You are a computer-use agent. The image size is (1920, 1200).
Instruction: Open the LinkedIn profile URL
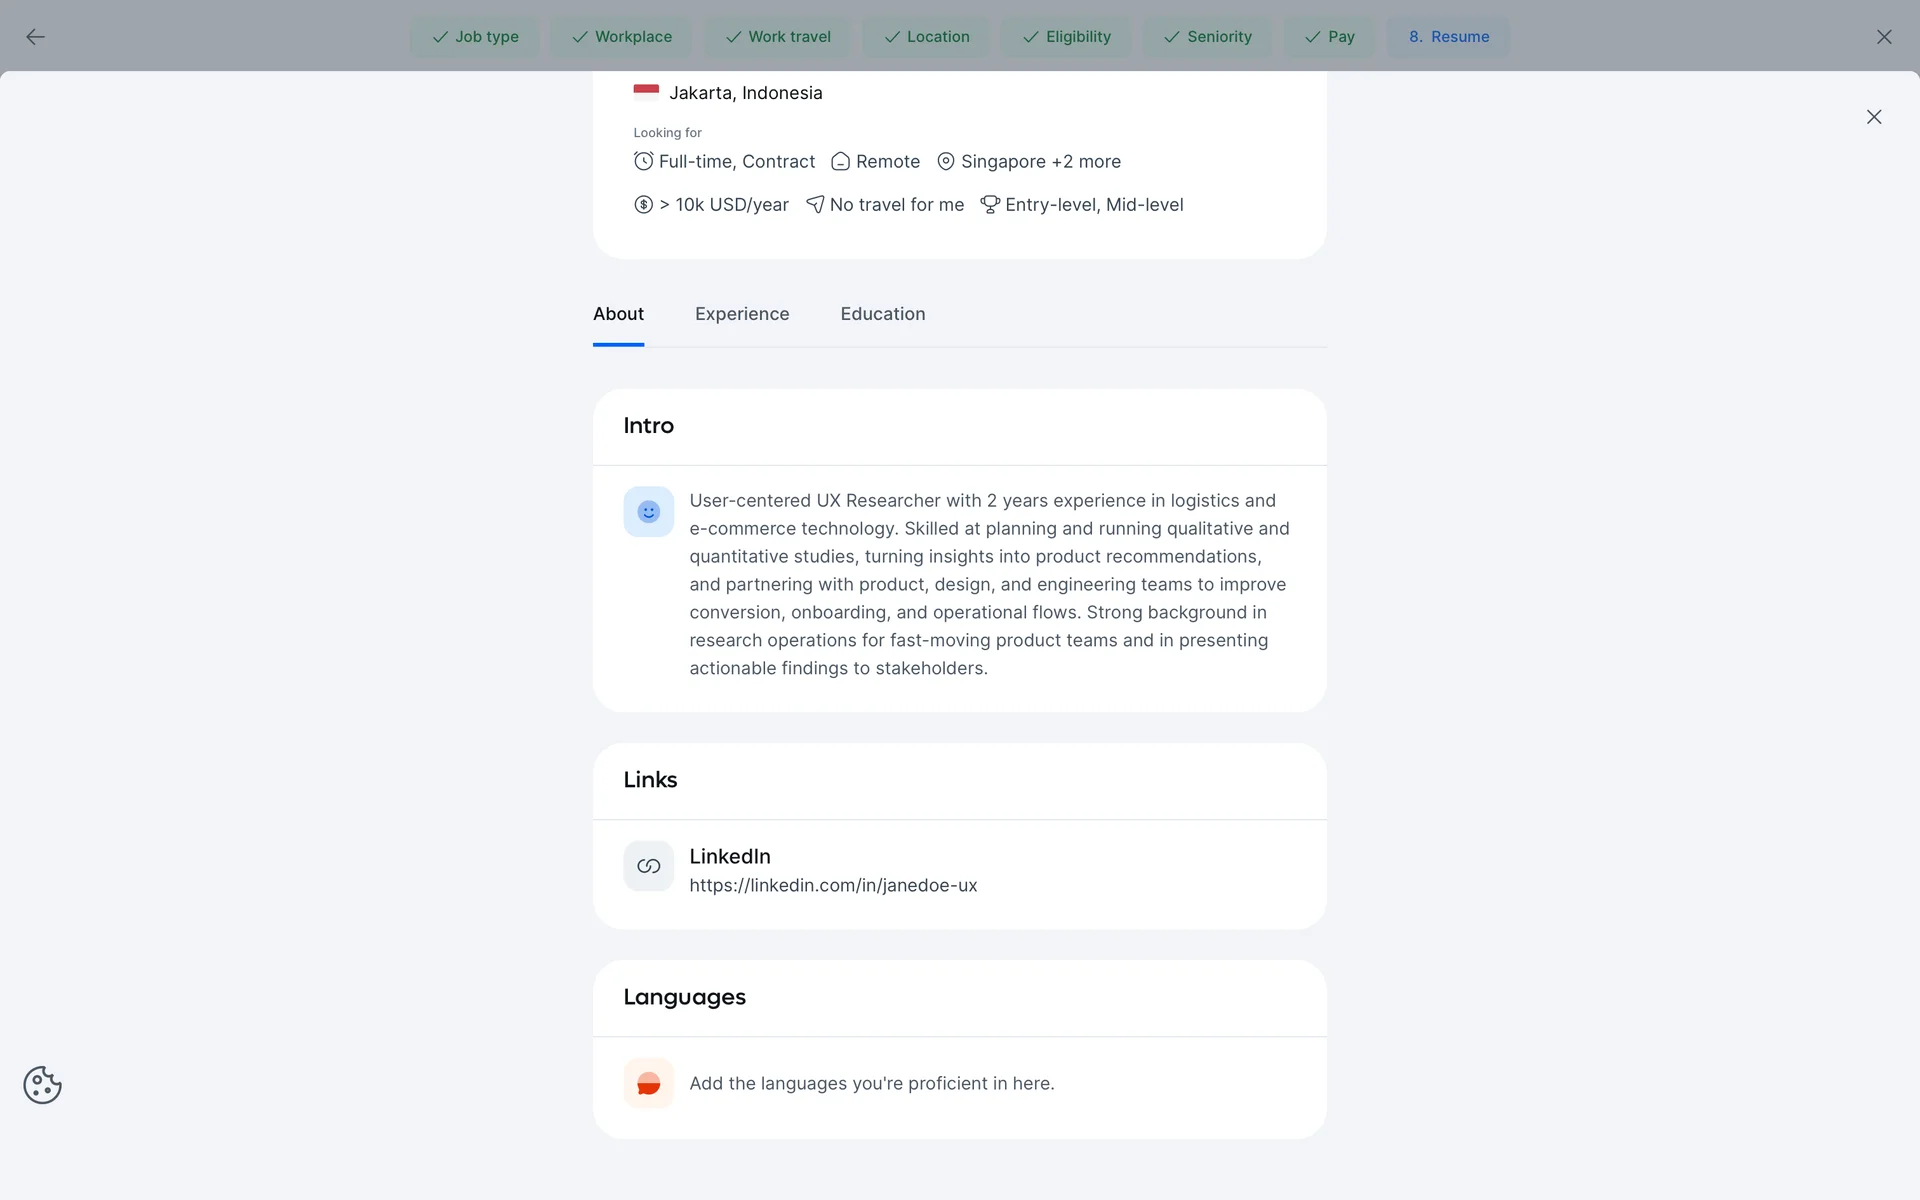pos(833,886)
